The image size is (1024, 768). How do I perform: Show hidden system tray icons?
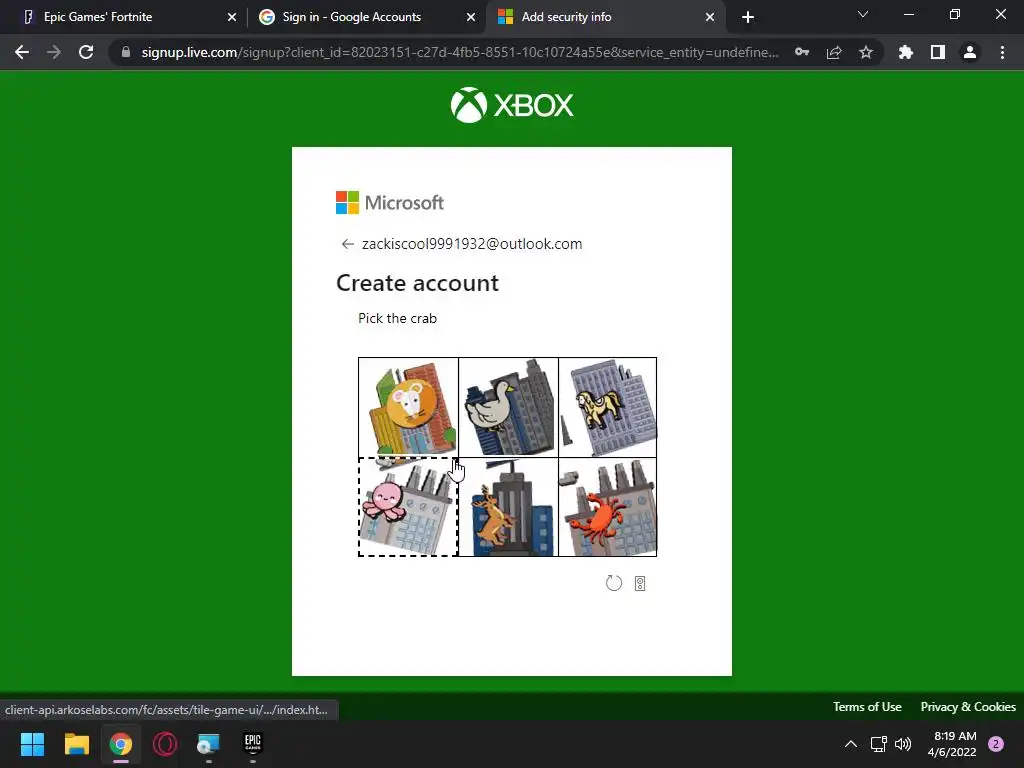click(851, 744)
